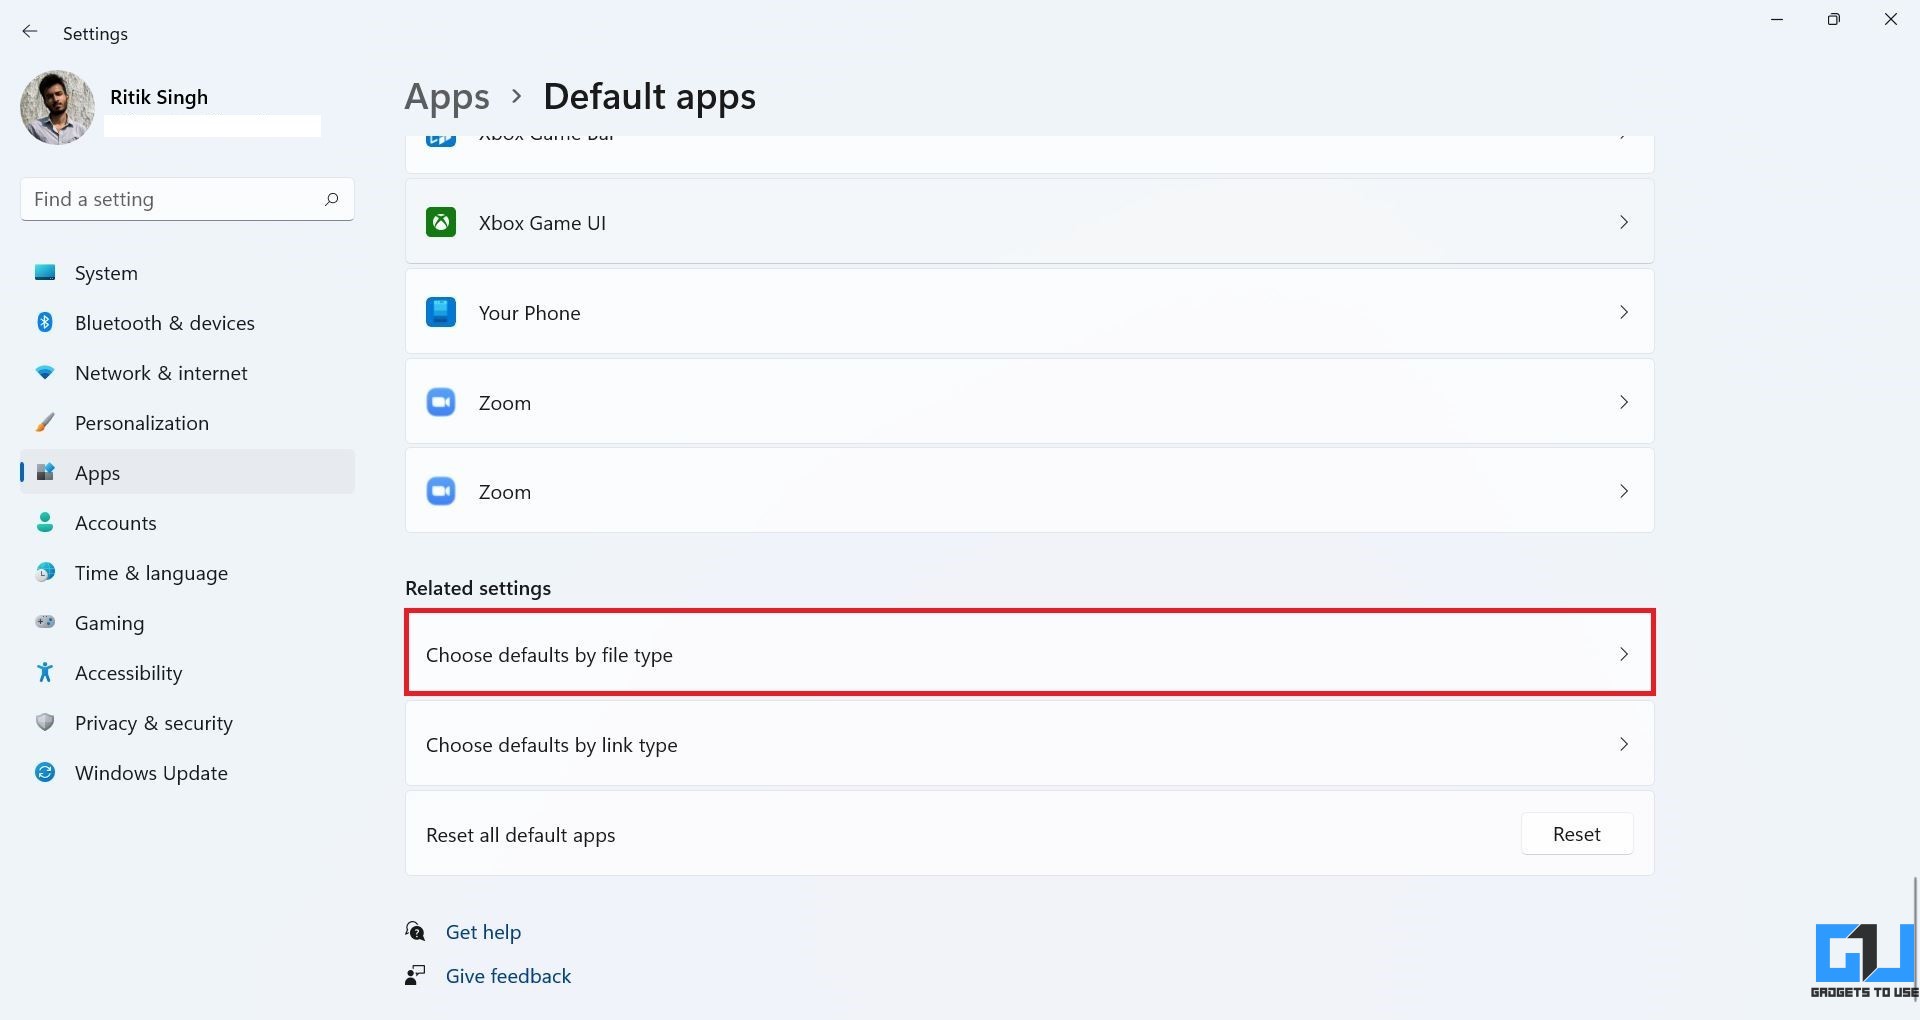Select the Personalization paintbrush icon
The height and width of the screenshot is (1020, 1920).
[45, 422]
